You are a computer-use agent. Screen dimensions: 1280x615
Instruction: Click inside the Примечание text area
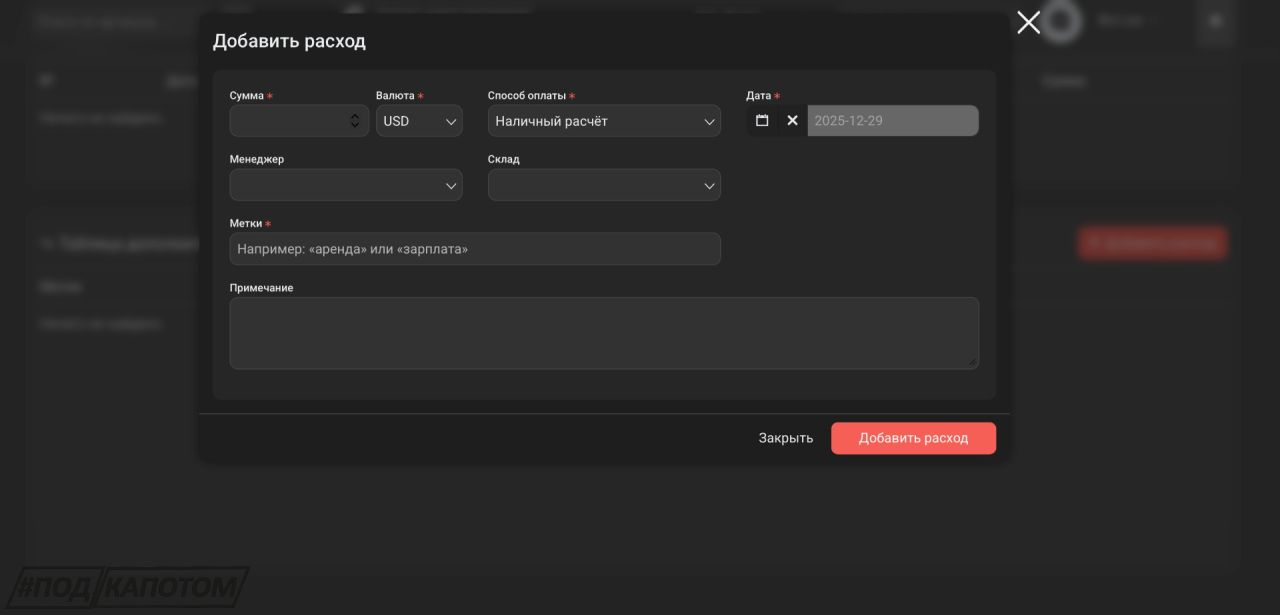(x=604, y=333)
